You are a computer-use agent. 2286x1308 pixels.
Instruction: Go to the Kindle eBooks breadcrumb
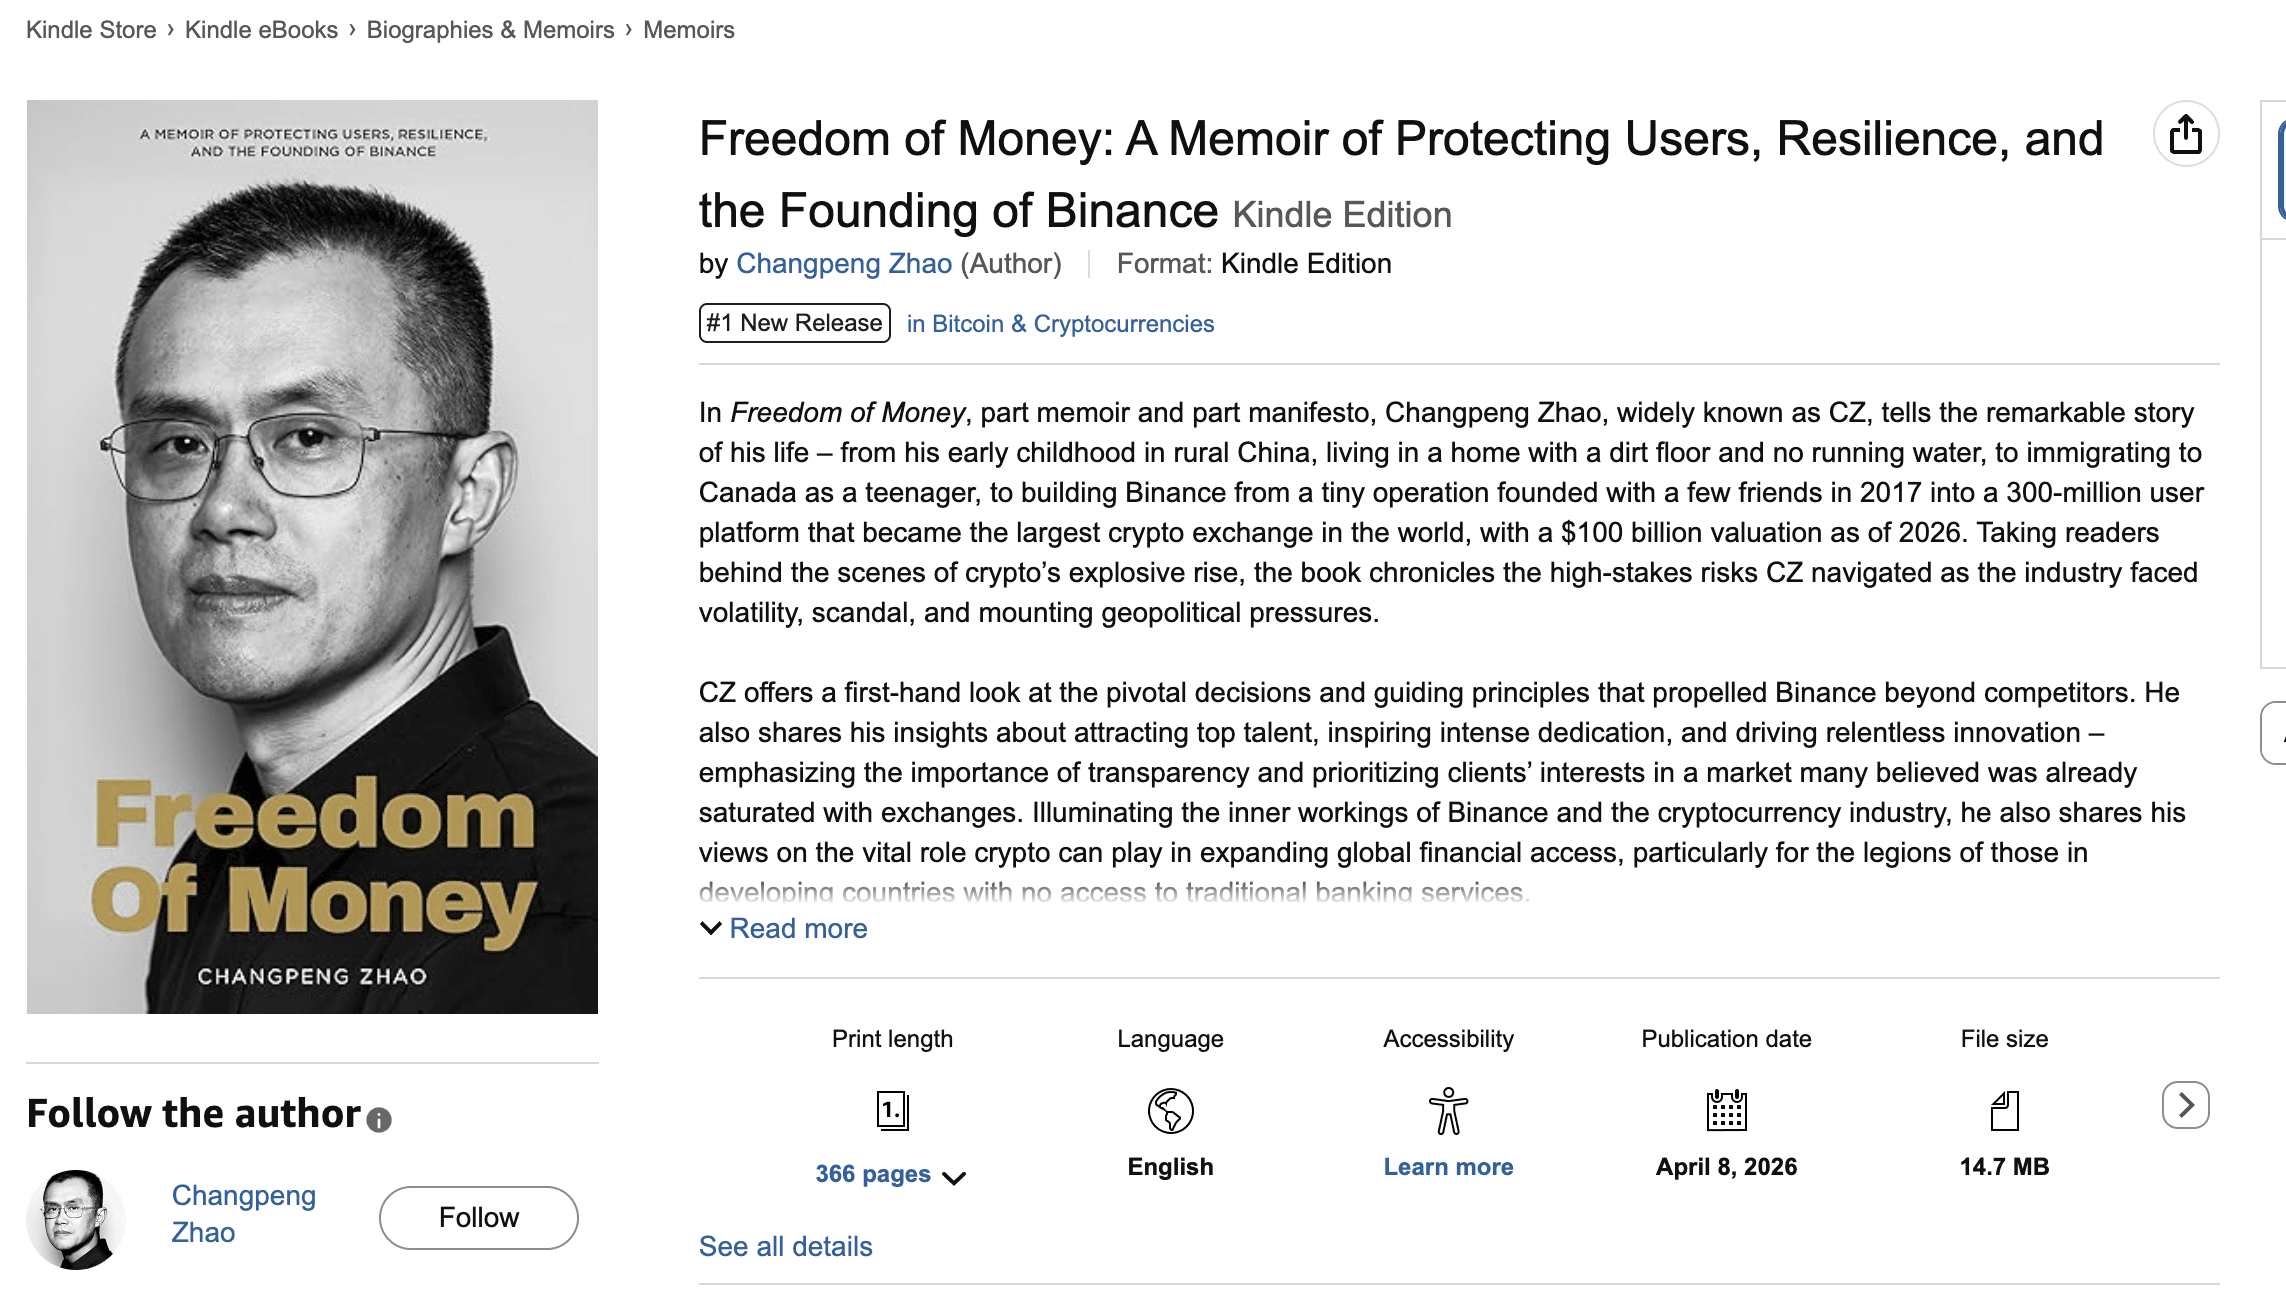click(x=261, y=30)
